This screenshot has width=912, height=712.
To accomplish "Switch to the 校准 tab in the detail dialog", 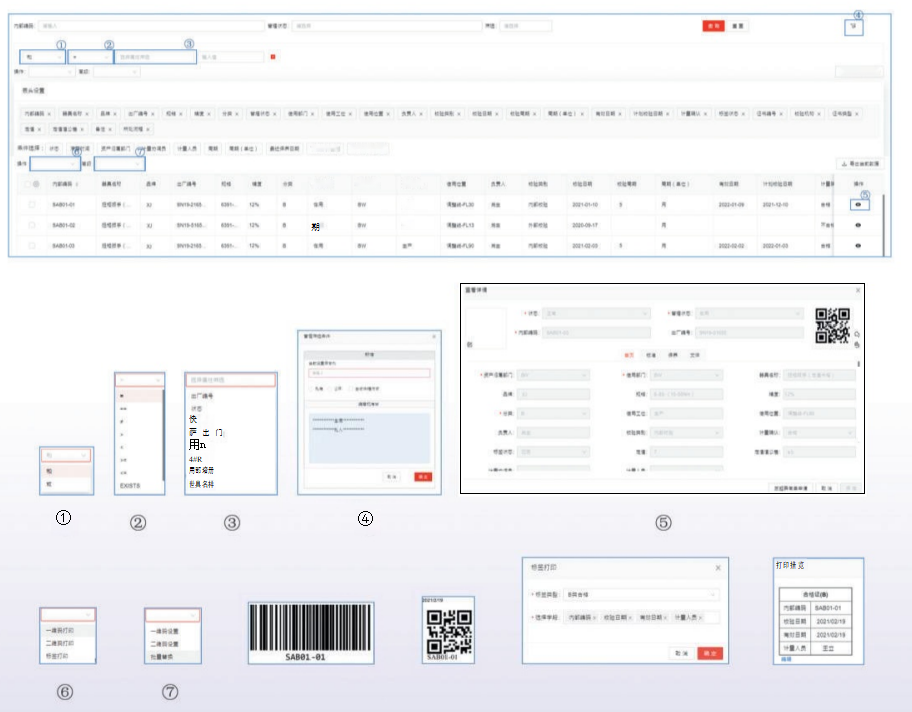I will click(x=651, y=355).
